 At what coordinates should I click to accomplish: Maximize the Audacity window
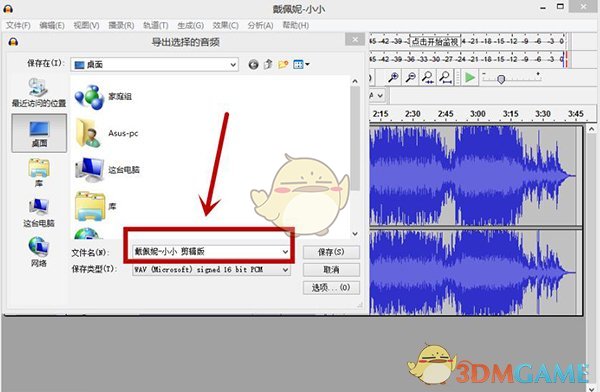click(560, 7)
